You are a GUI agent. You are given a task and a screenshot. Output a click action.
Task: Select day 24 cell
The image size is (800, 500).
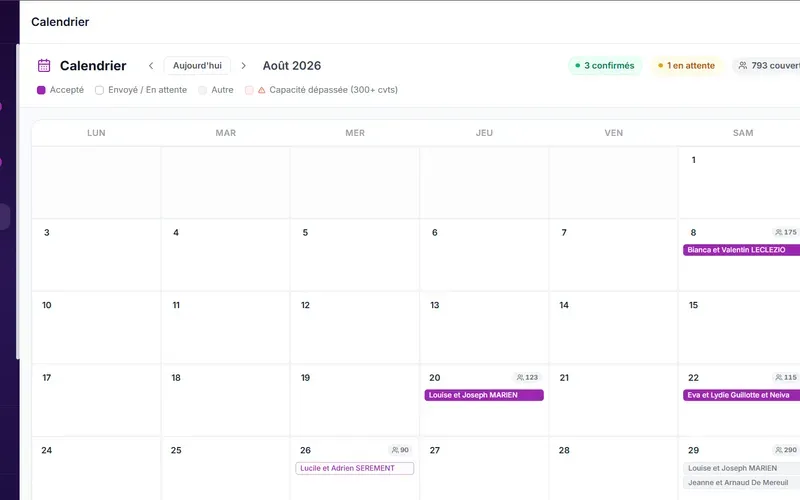click(96, 469)
